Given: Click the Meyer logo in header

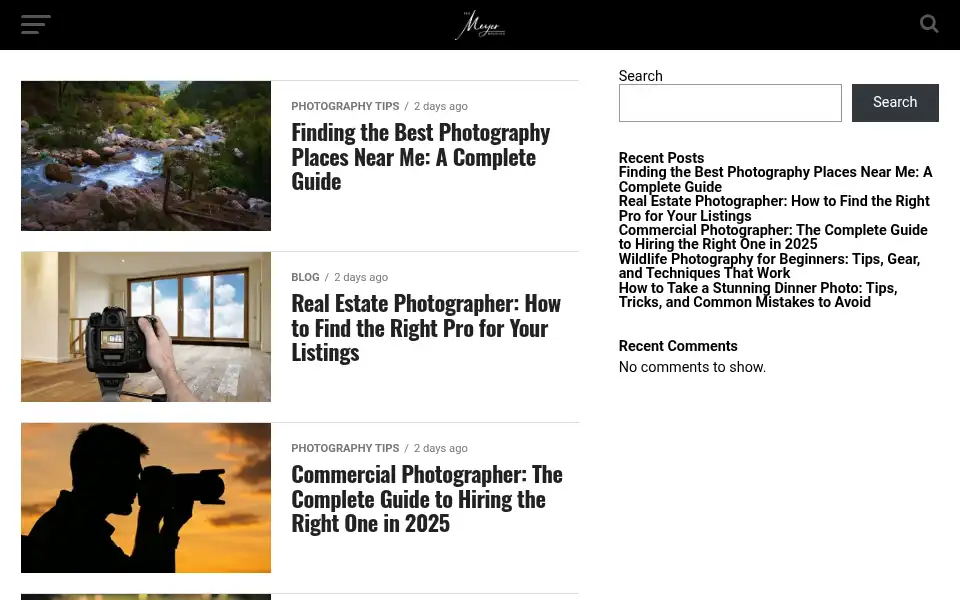Looking at the screenshot, I should pos(480,25).
